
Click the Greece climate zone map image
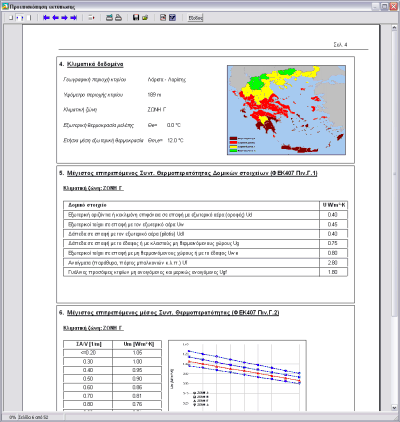coord(286,110)
